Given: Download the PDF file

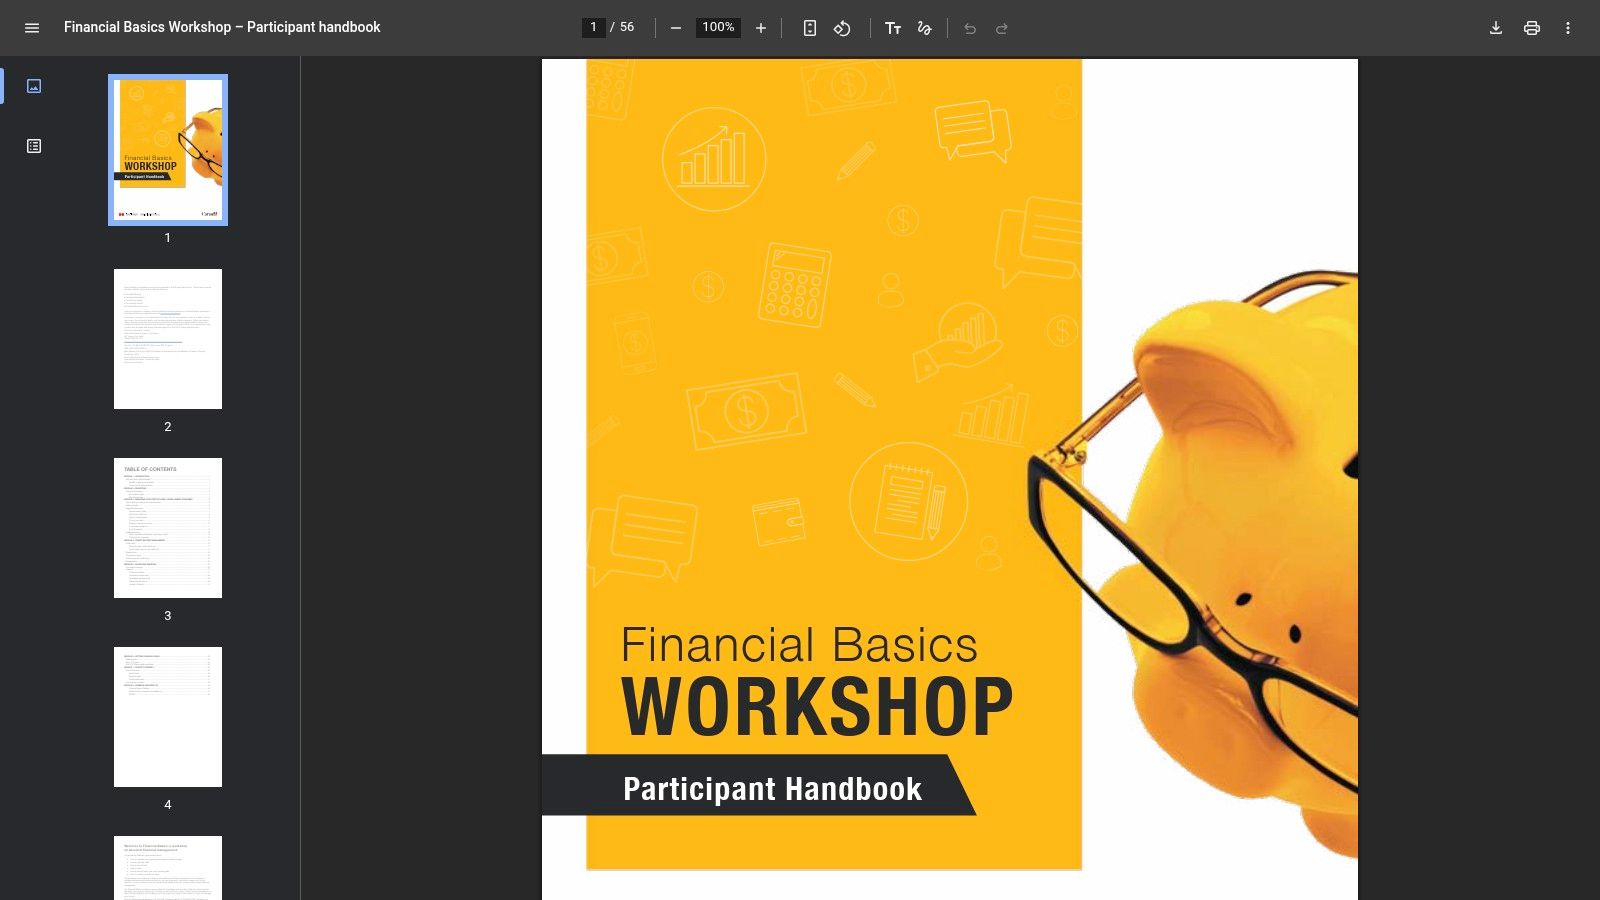Looking at the screenshot, I should pos(1496,28).
